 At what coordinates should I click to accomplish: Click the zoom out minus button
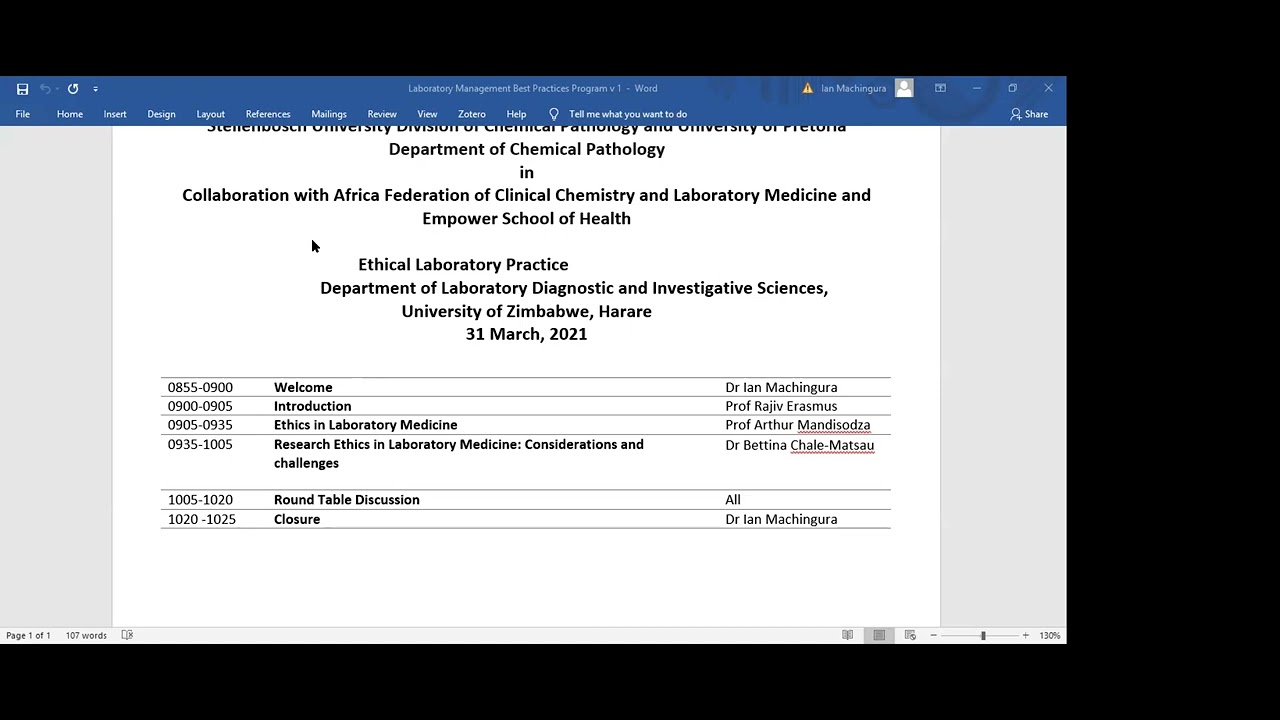coord(934,636)
